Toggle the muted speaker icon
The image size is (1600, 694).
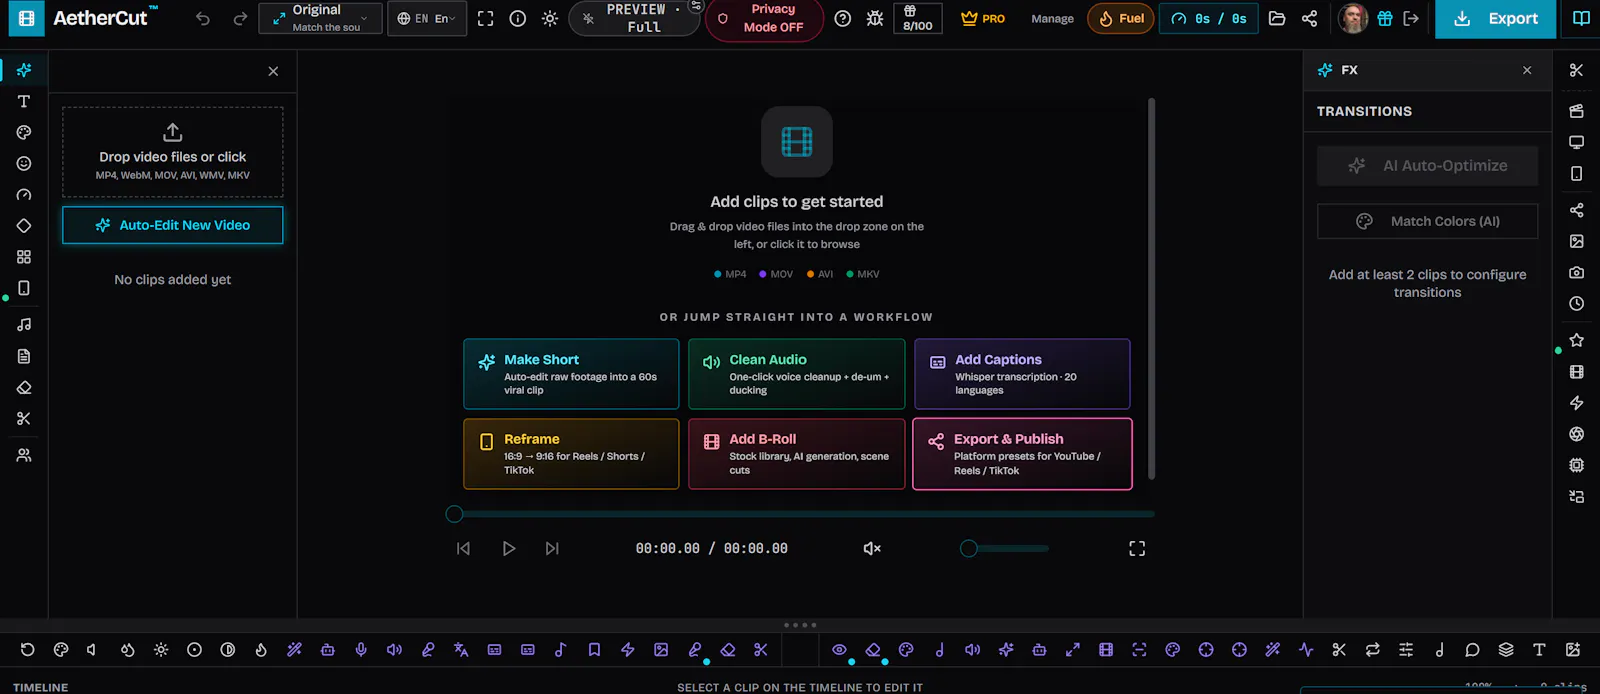tap(872, 548)
